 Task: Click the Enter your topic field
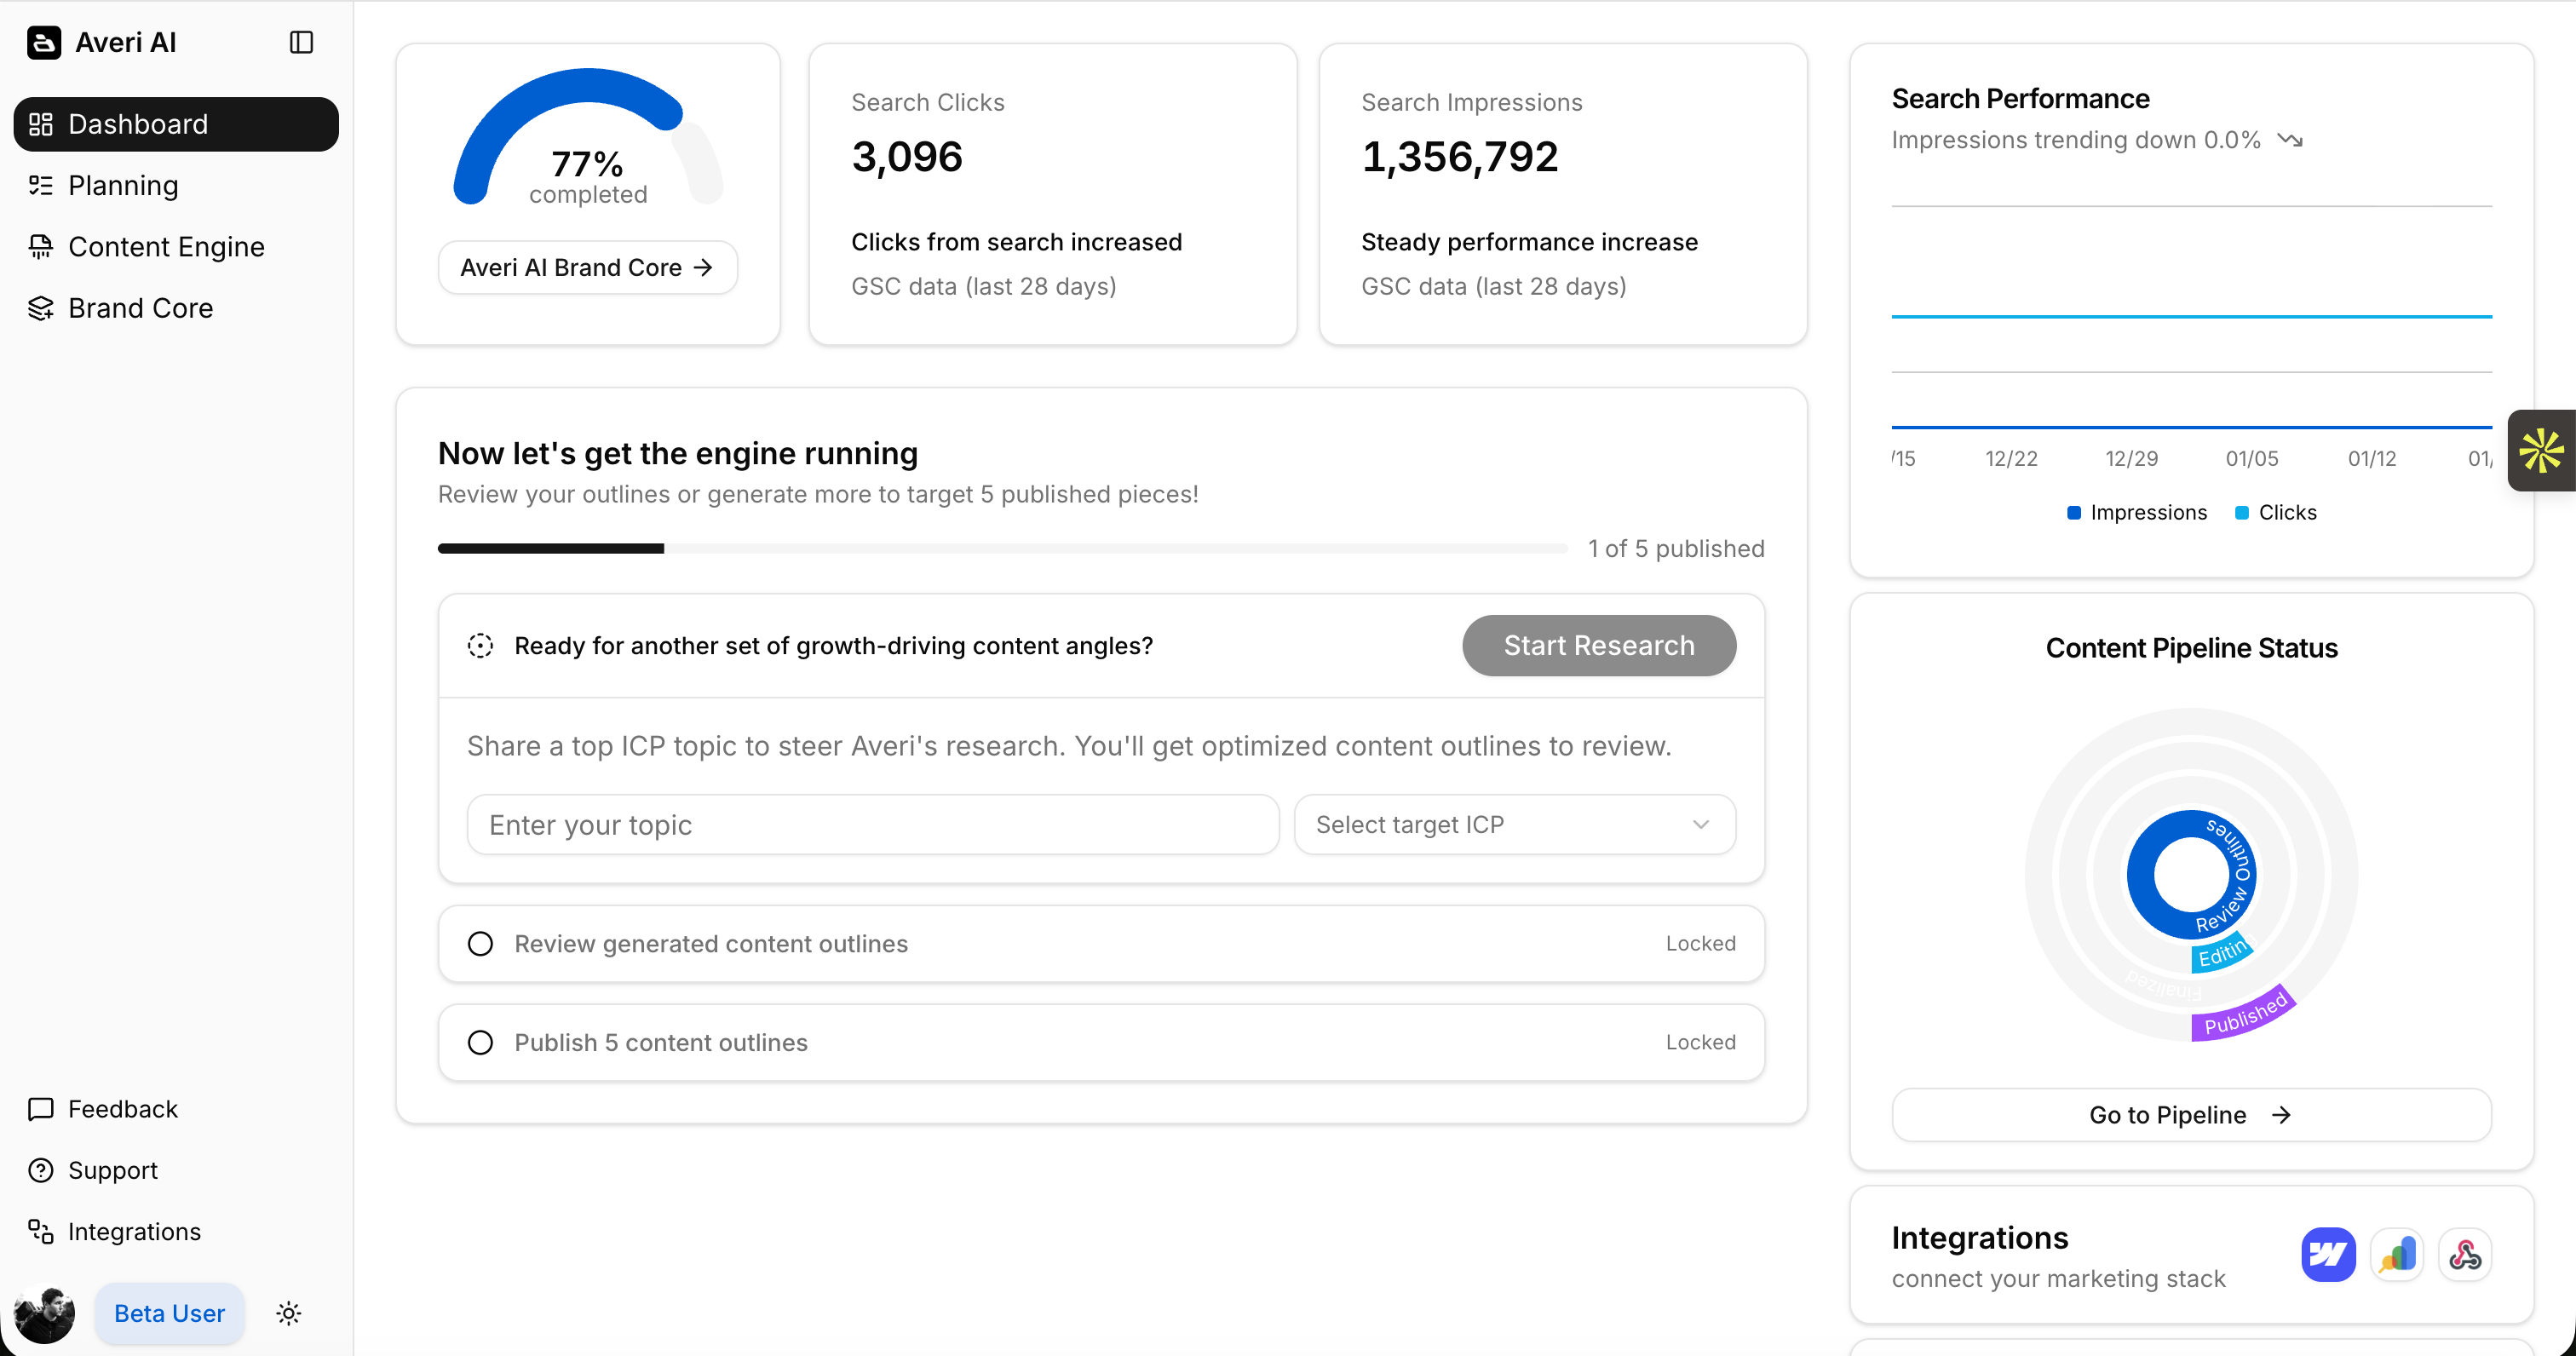coord(872,824)
